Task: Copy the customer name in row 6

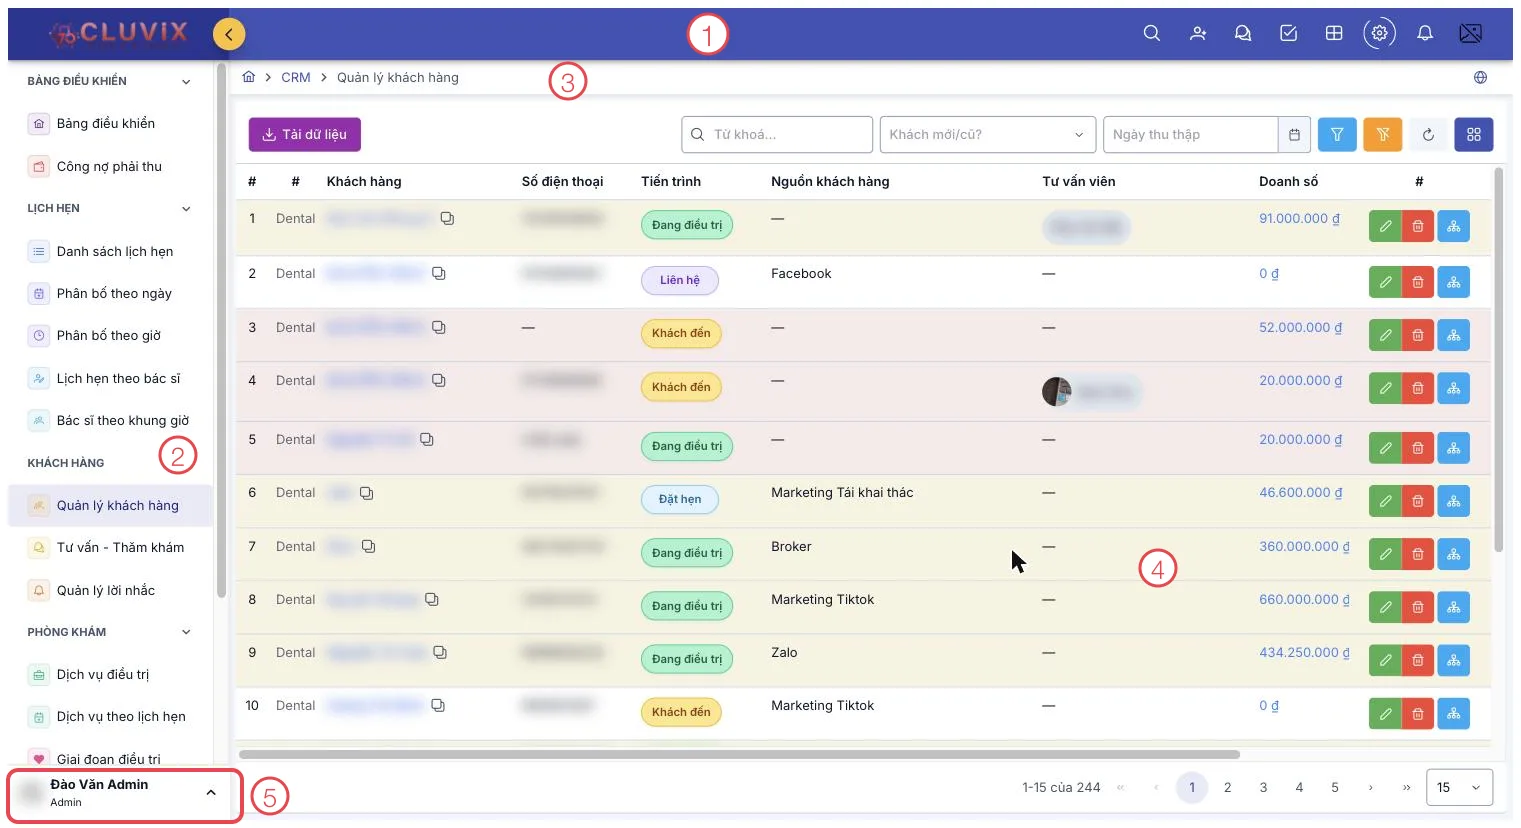Action: [367, 493]
